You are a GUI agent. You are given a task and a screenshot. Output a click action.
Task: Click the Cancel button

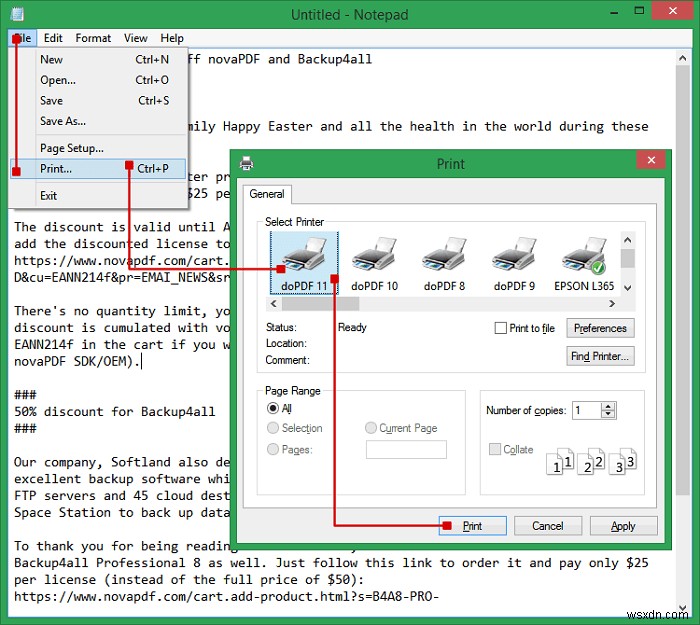[548, 526]
